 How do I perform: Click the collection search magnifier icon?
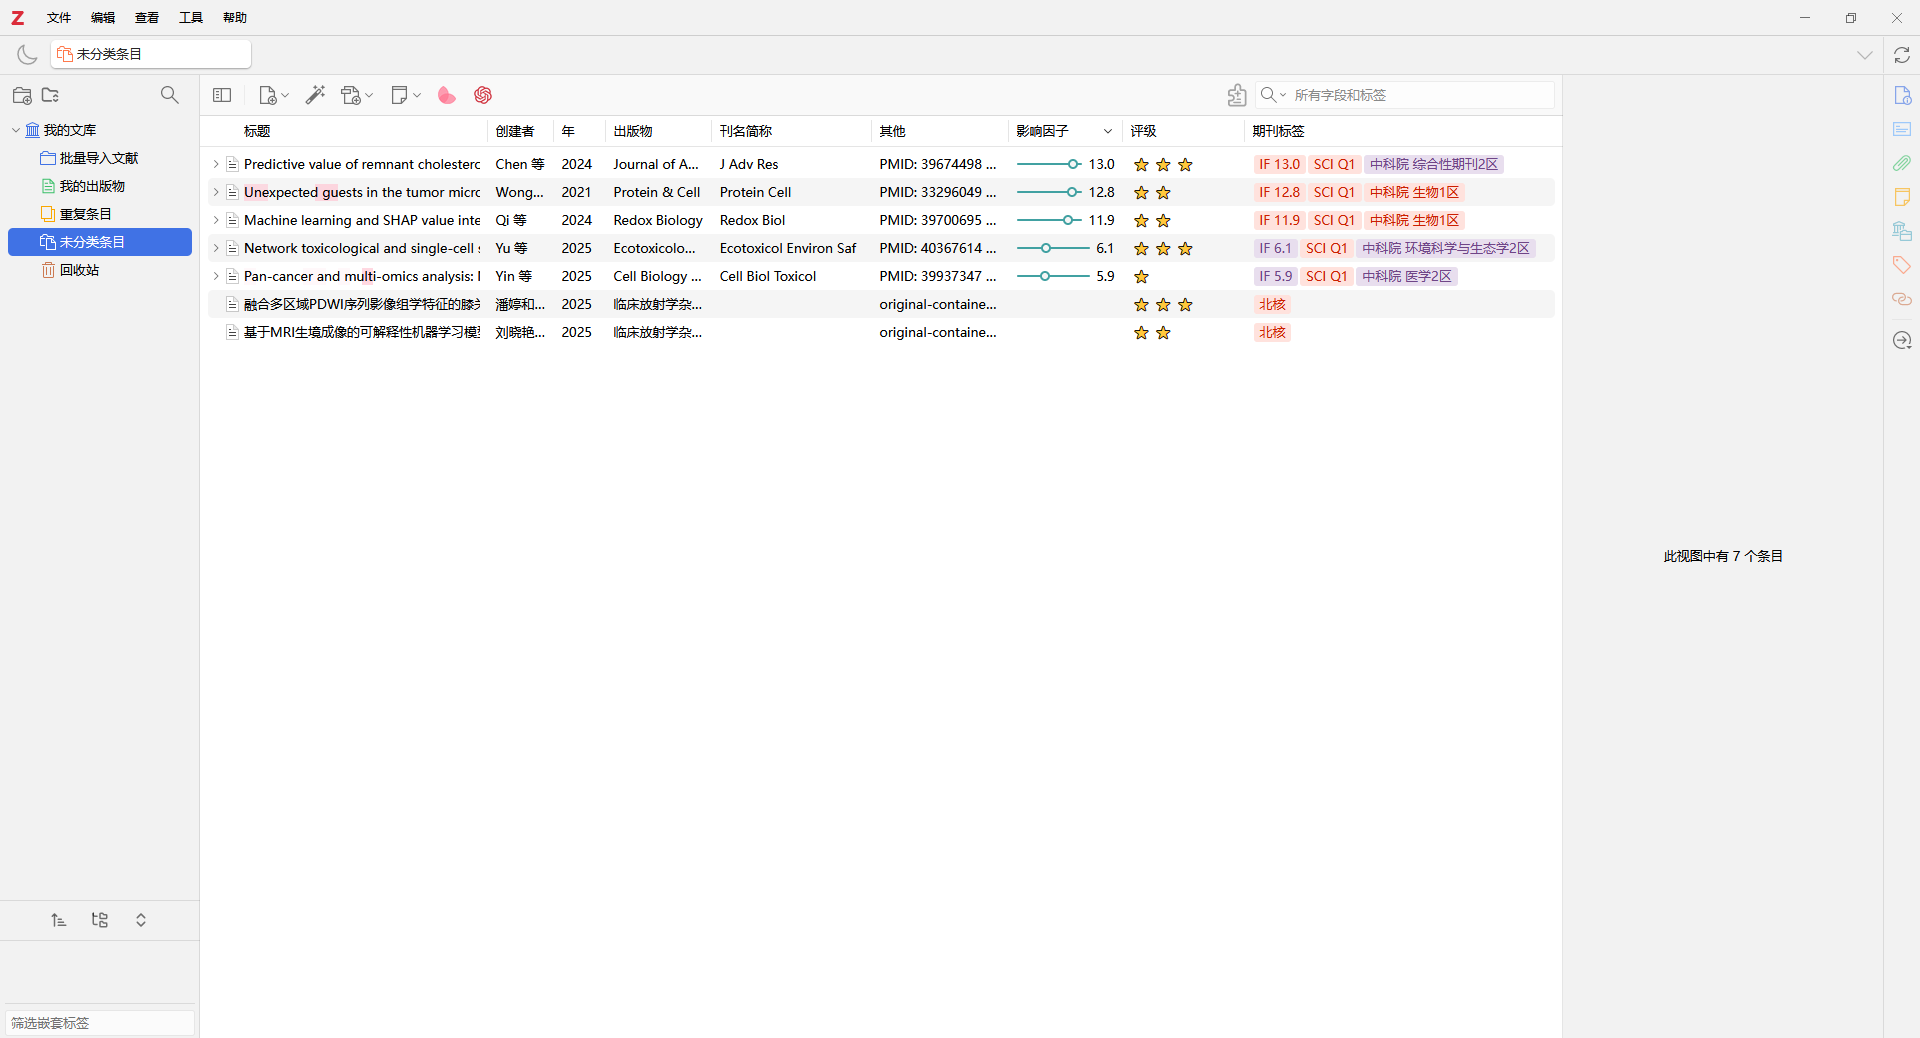pyautogui.click(x=170, y=95)
